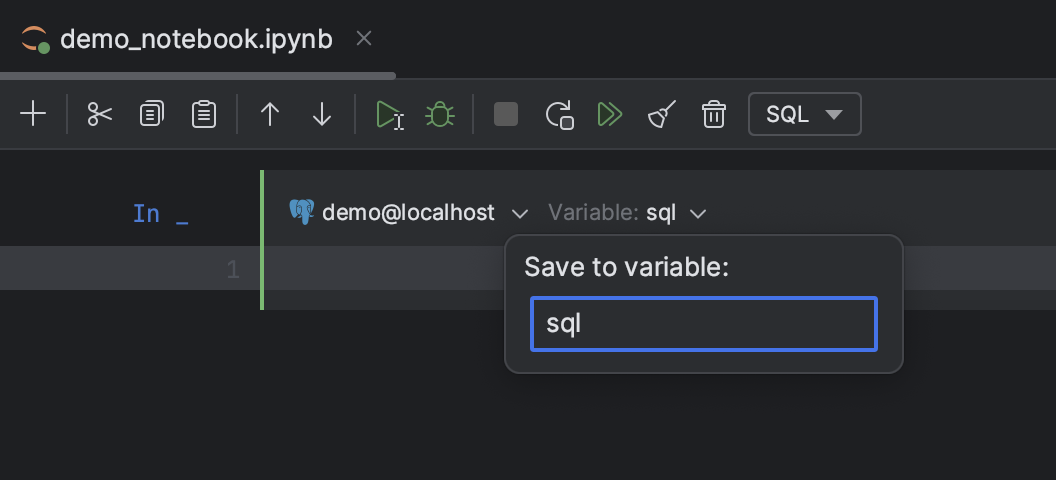Image resolution: width=1056 pixels, height=480 pixels.
Task: Move cell up with arrow icon
Action: point(269,114)
